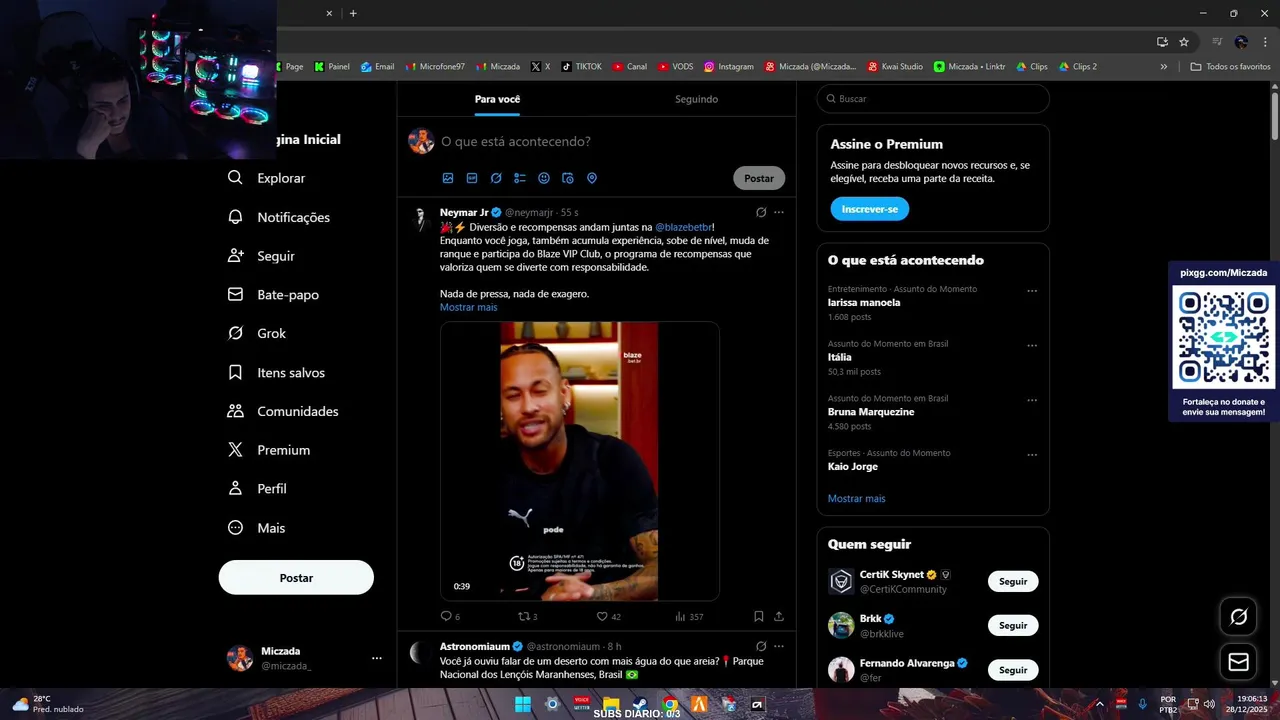This screenshot has height=720, width=1280.
Task: Open Windows Start menu
Action: click(523, 704)
